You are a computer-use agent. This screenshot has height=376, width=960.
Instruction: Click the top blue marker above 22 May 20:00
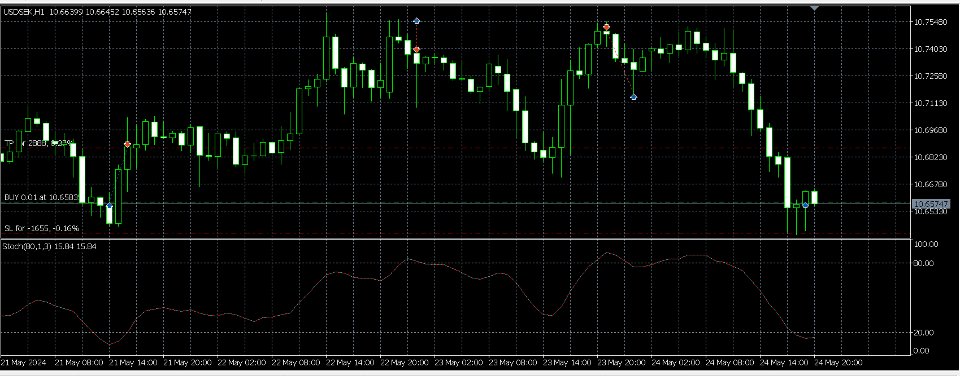coord(417,21)
